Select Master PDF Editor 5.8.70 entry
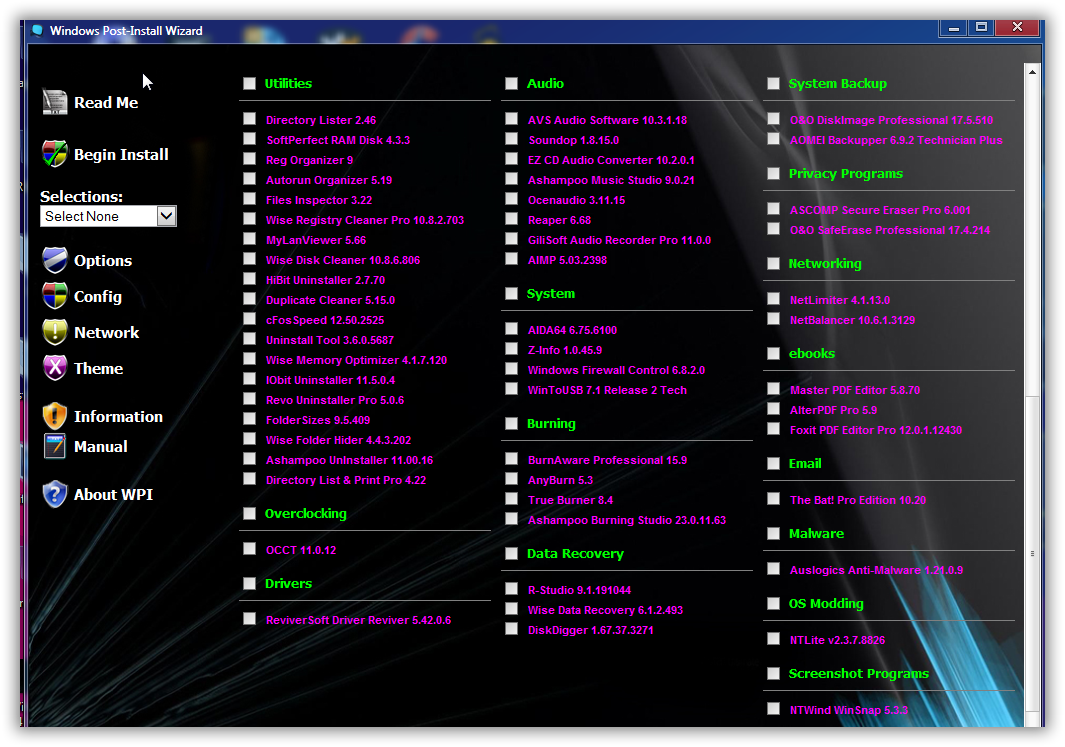This screenshot has width=1065, height=747. [855, 390]
